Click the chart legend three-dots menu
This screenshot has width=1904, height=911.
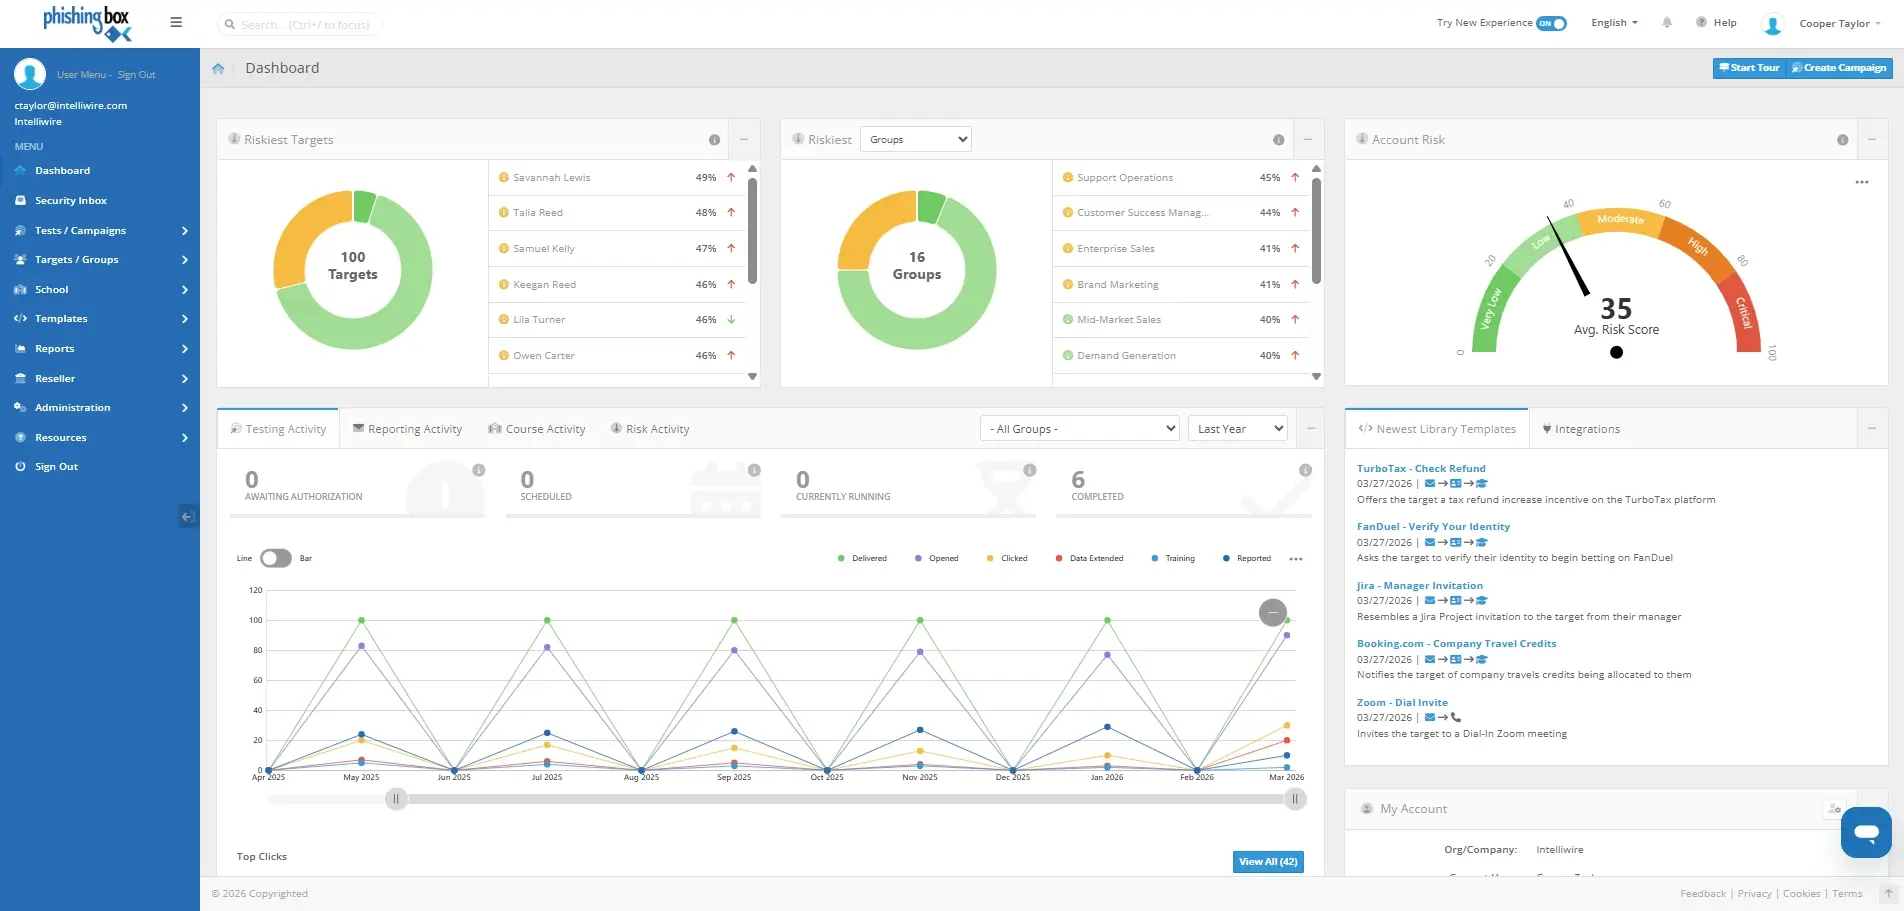coord(1296,559)
